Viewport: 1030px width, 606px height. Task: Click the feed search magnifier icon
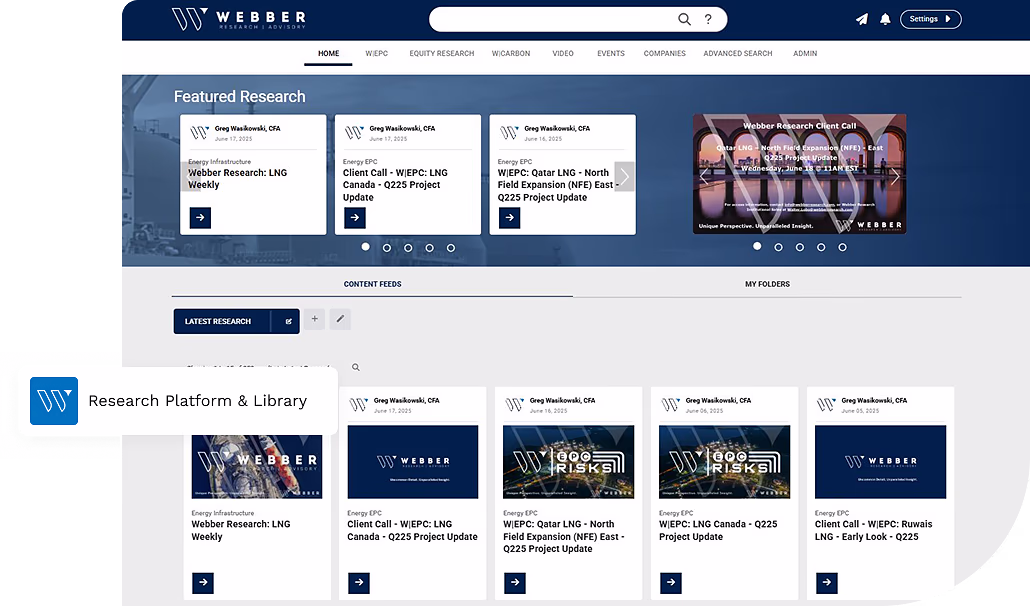point(355,368)
